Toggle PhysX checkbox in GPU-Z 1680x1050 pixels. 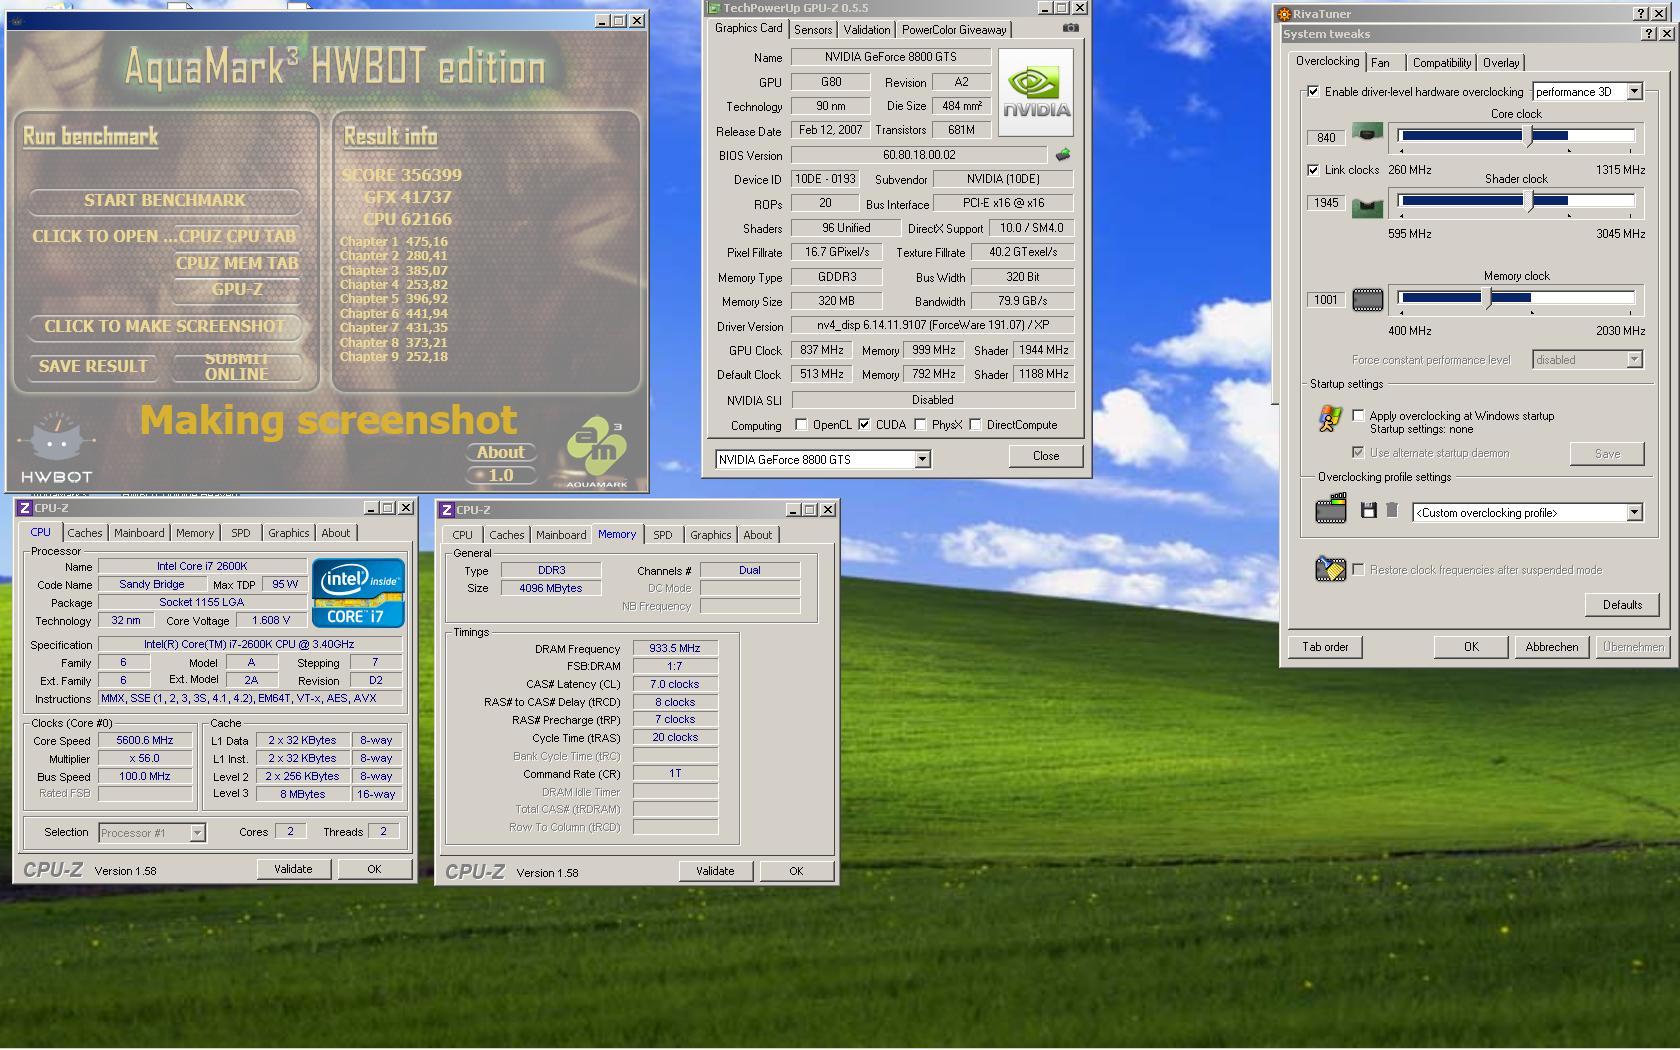tap(920, 425)
